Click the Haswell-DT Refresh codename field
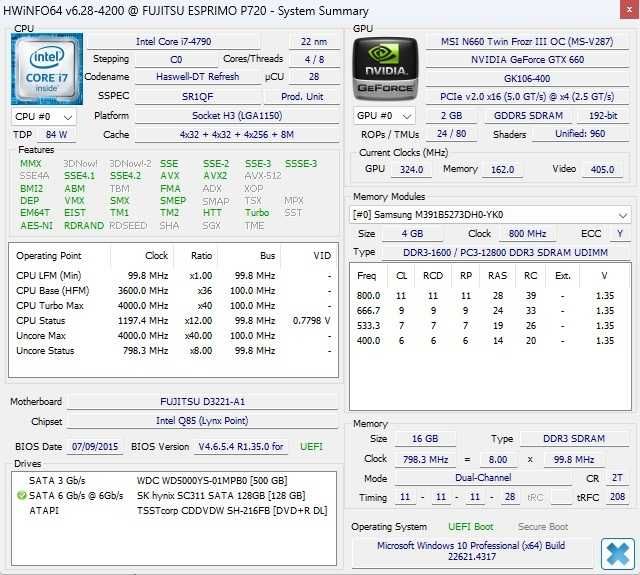The image size is (640, 575). pos(198,77)
